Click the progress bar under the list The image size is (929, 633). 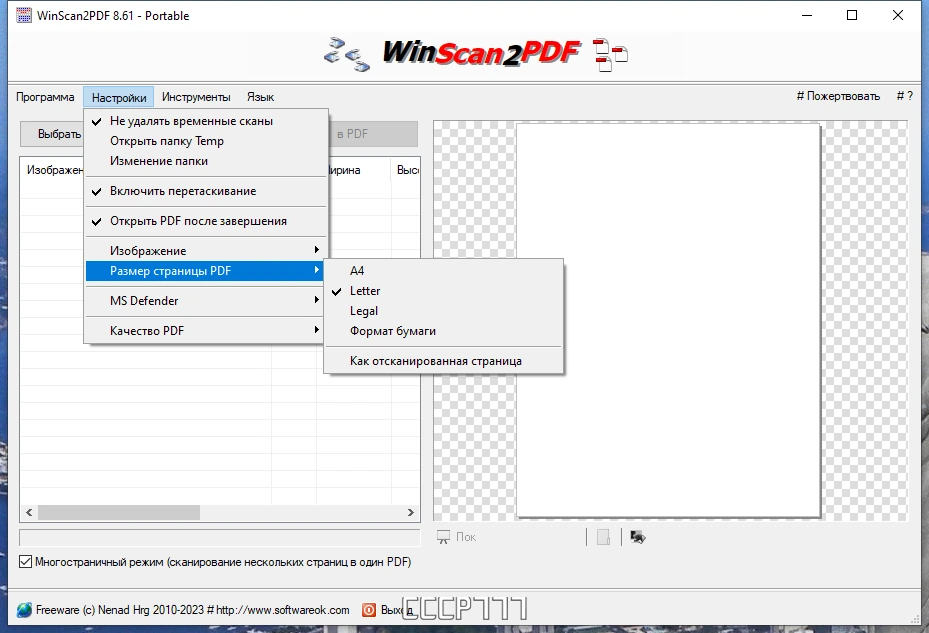[x=220, y=538]
